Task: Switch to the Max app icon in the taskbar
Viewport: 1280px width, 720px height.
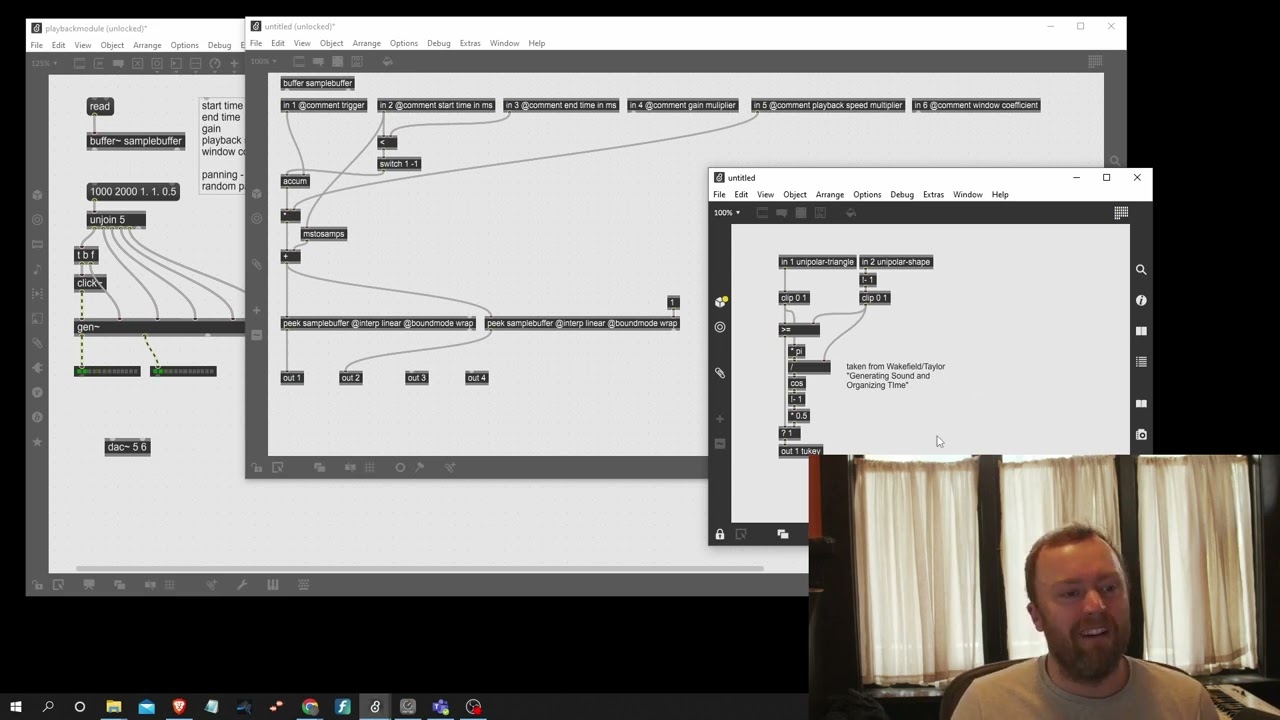Action: point(375,707)
